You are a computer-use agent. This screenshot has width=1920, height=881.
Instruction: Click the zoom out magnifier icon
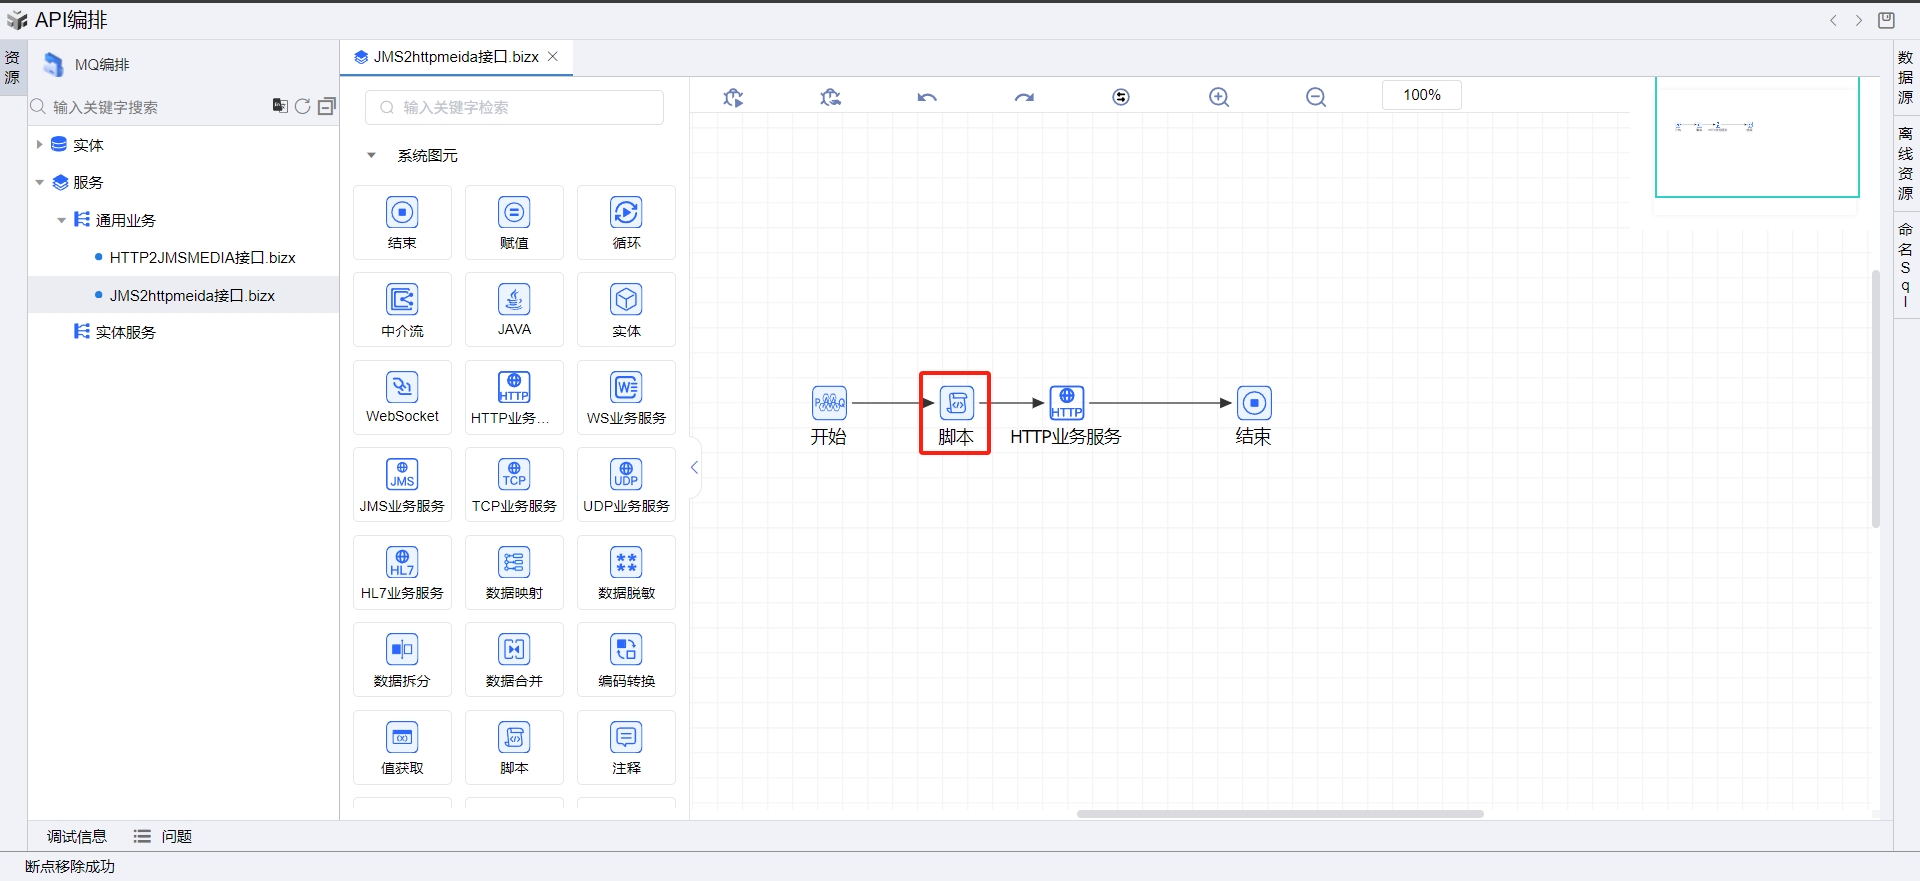(1316, 97)
